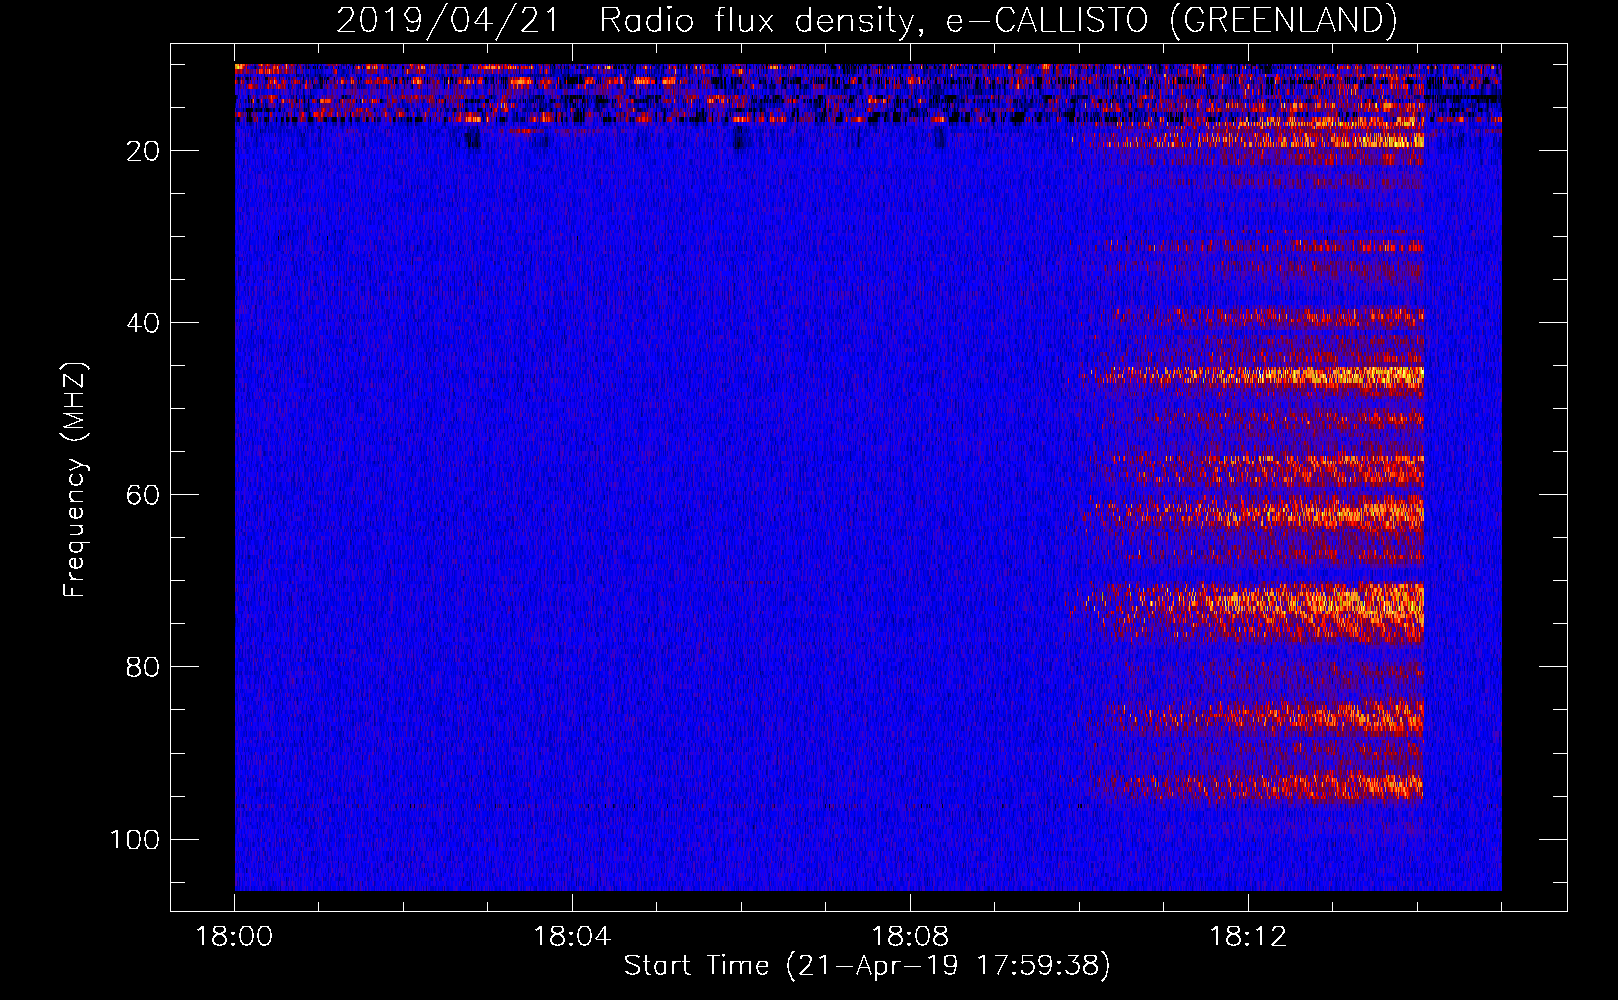The height and width of the screenshot is (1000, 1618).
Task: Click the 20 MHz frequency tick label
Action: tap(143, 151)
